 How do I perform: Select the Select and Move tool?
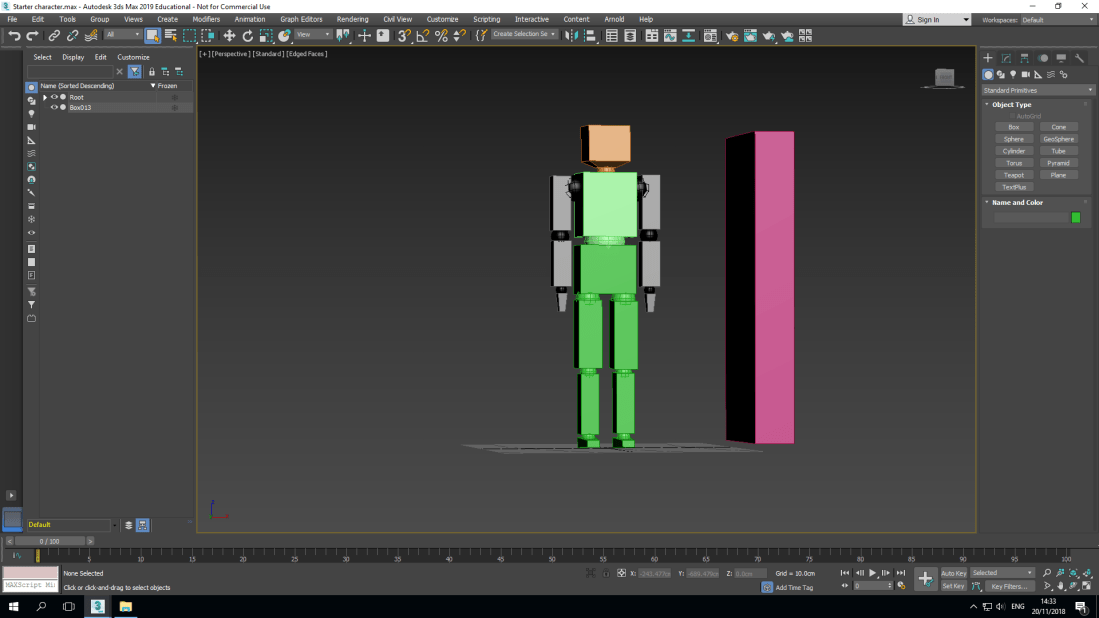tap(230, 35)
